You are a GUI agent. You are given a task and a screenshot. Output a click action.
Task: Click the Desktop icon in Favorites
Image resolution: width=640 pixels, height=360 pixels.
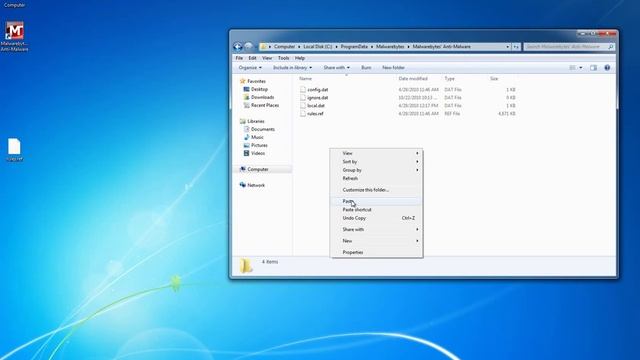point(247,89)
